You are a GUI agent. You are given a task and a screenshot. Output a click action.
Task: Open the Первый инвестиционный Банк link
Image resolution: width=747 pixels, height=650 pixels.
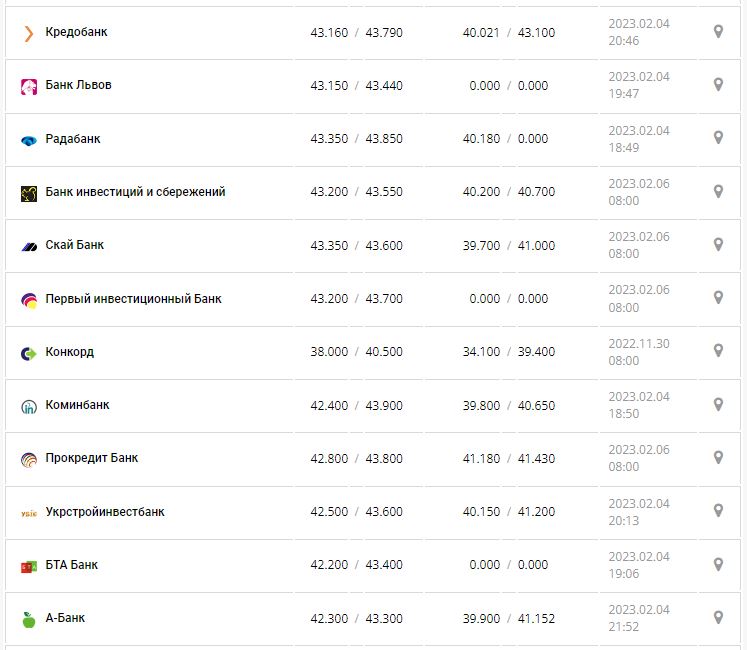pyautogui.click(x=133, y=299)
